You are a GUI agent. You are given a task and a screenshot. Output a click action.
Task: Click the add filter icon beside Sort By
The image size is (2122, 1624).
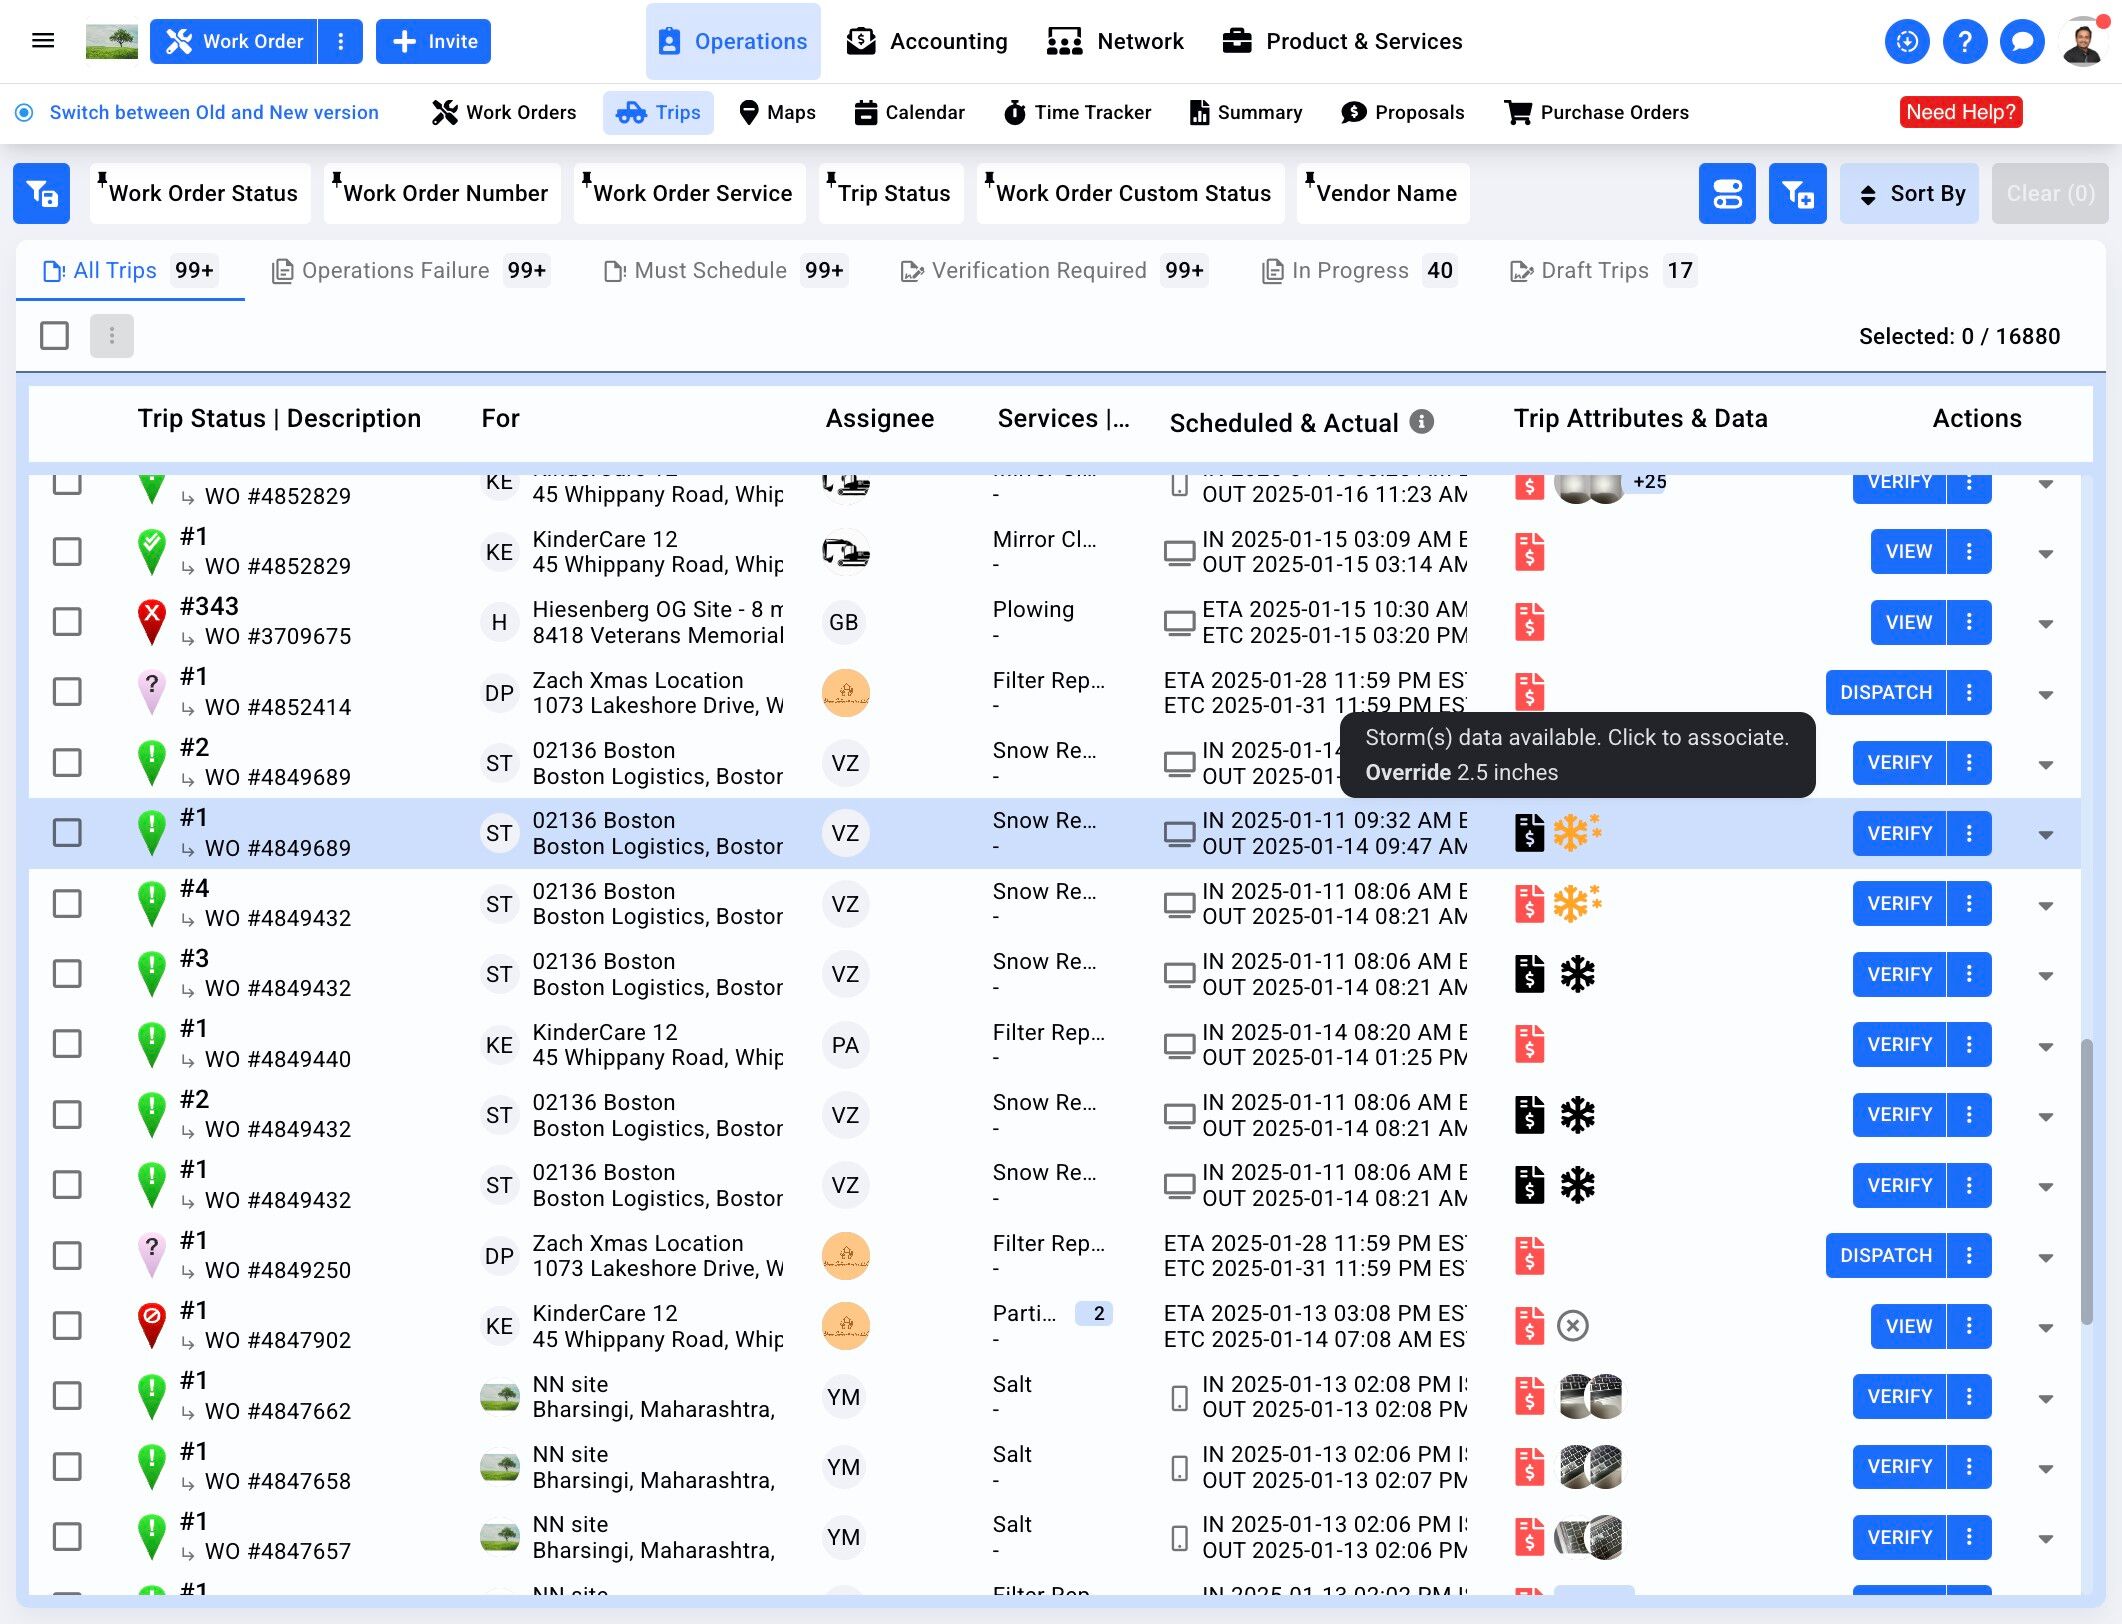[x=1797, y=193]
